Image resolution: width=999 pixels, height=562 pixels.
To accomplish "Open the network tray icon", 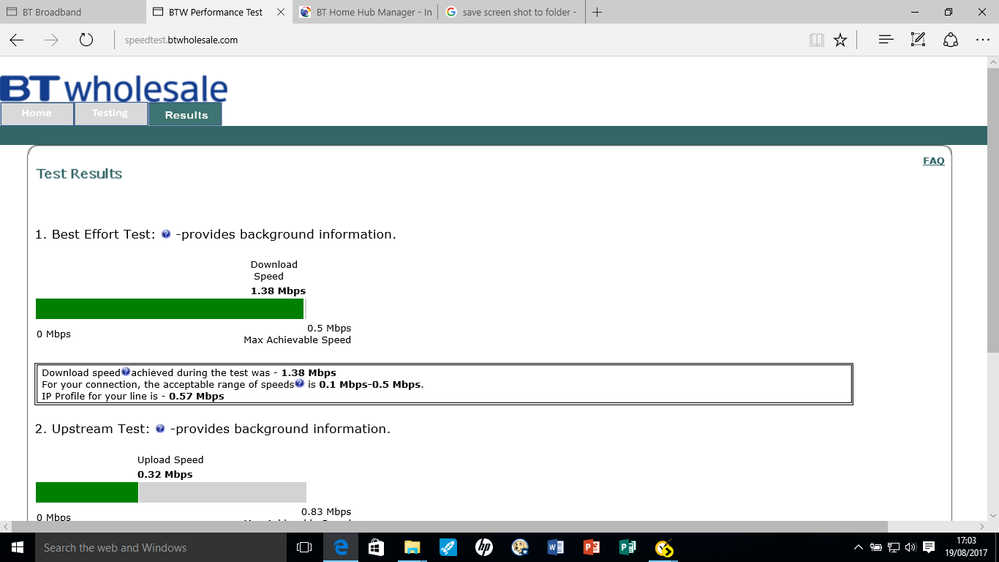I will [894, 547].
